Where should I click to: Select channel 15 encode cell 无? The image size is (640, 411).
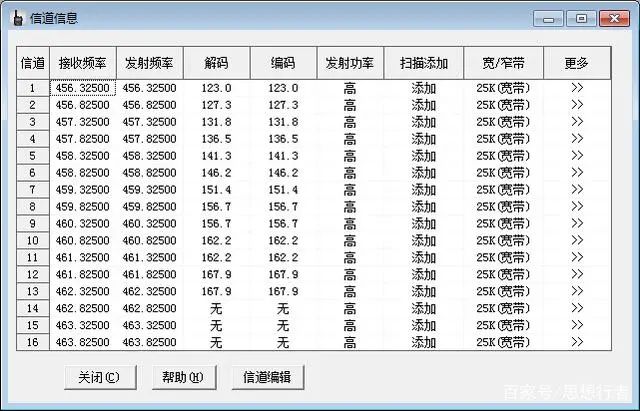[283, 325]
